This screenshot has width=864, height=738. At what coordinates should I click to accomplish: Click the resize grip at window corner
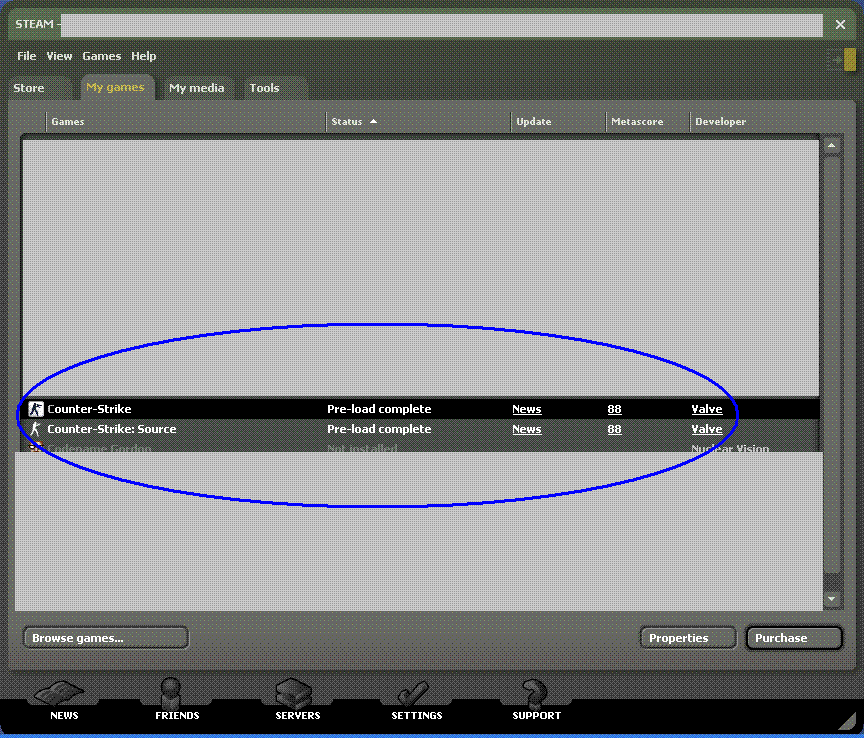pos(849,722)
